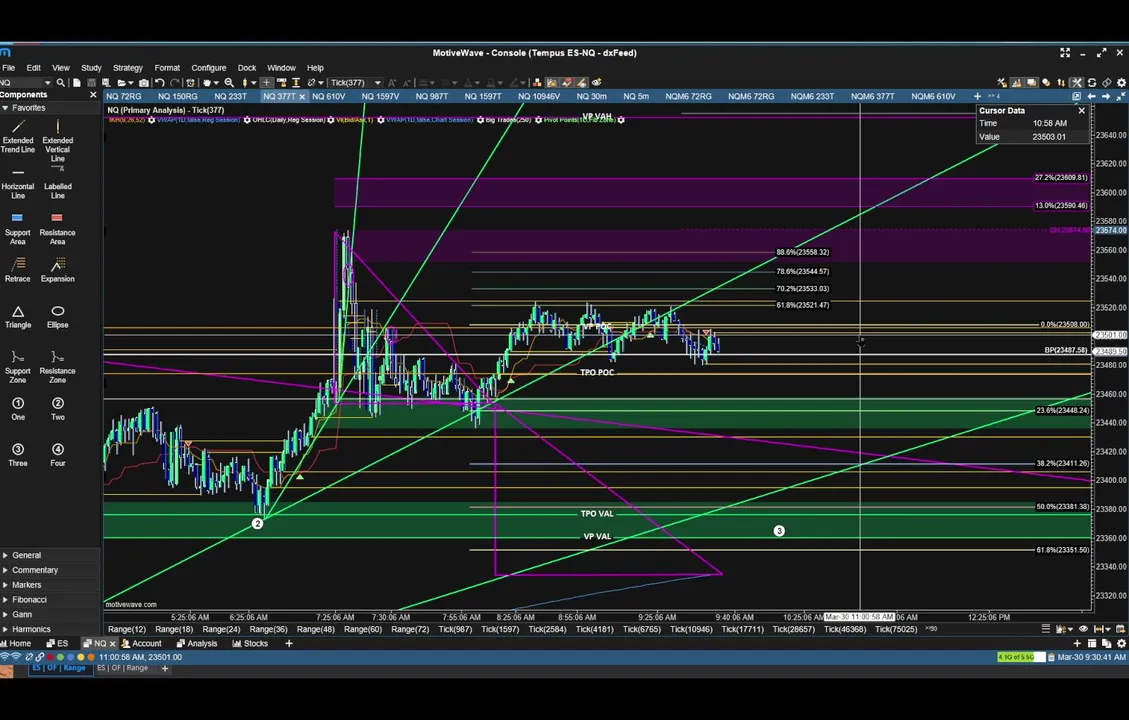Close the Cursor Data panel
Image resolution: width=1129 pixels, height=720 pixels.
[1081, 111]
